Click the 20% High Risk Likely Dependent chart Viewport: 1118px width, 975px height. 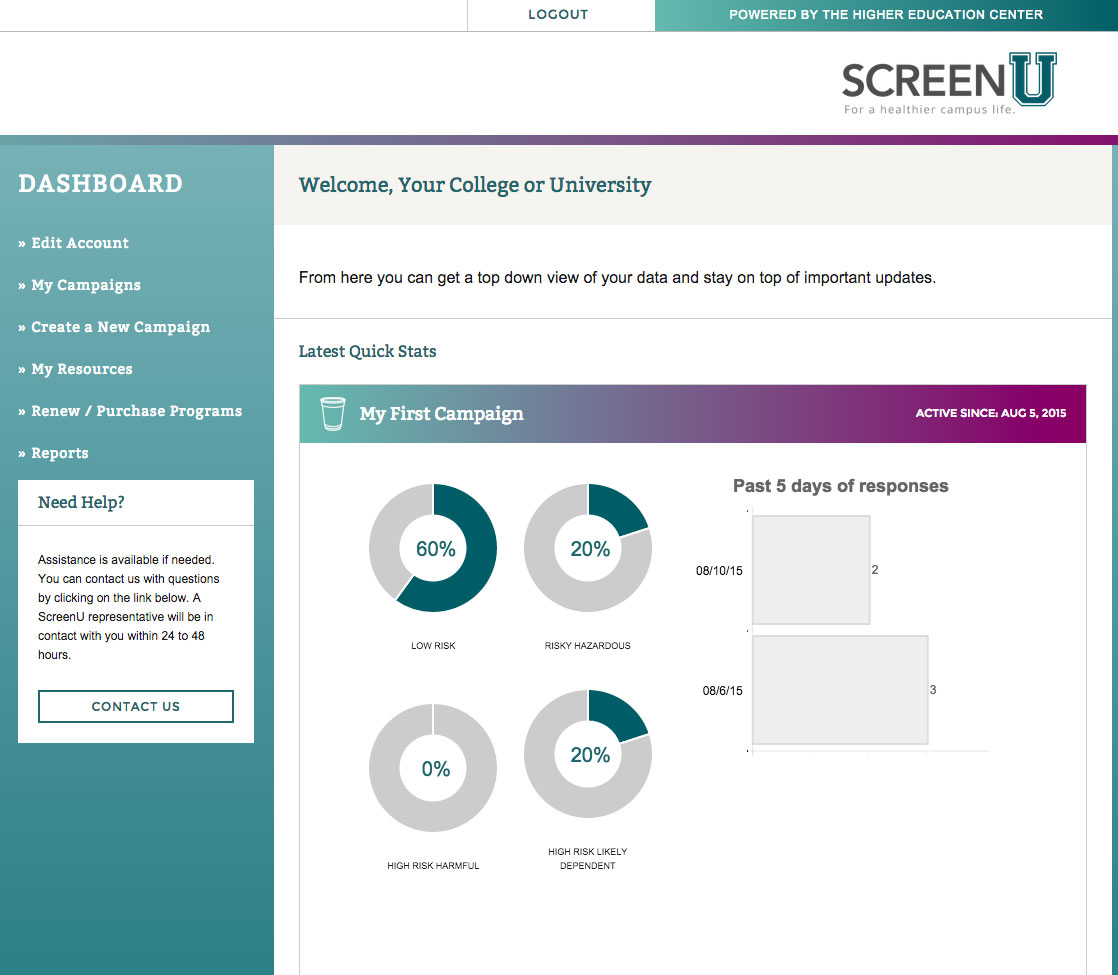click(x=588, y=753)
